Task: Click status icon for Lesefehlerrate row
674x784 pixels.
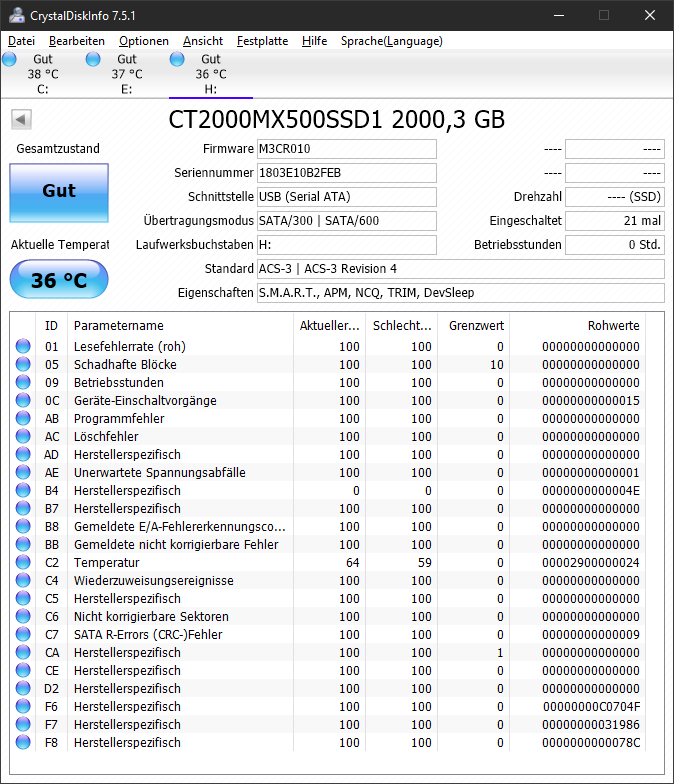Action: pos(23,346)
